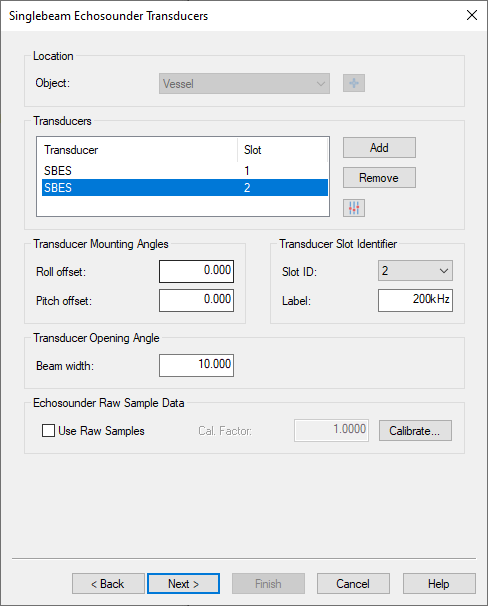Click the add object plus icon
Image resolution: width=488 pixels, height=606 pixels.
tap(354, 83)
